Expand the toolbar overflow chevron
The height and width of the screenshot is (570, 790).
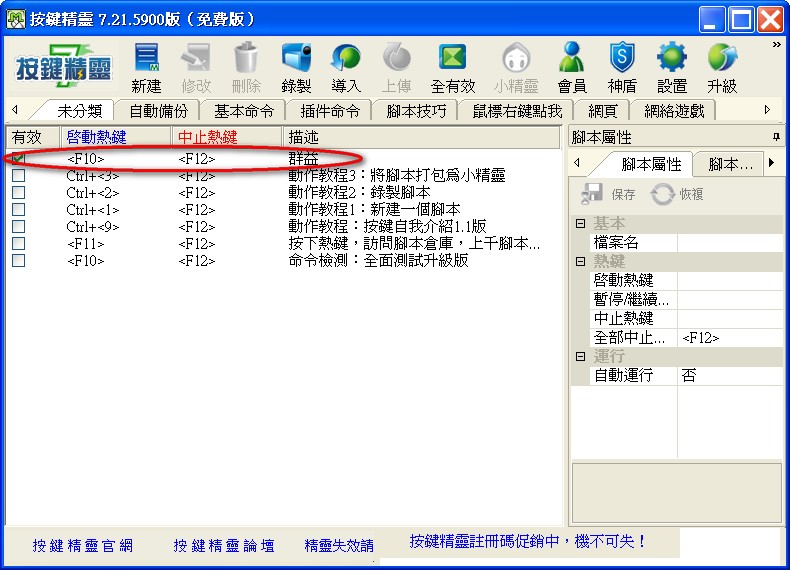(x=776, y=45)
